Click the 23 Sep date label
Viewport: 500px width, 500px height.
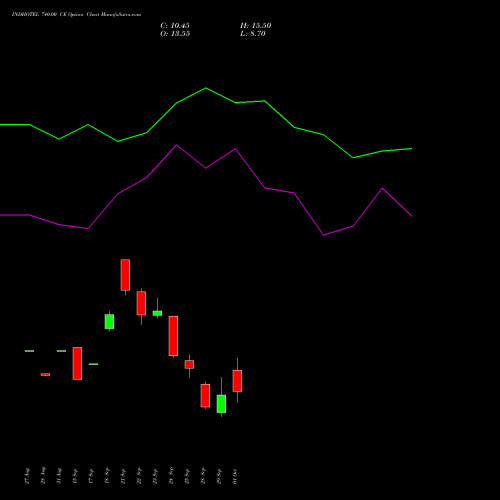click(x=155, y=476)
